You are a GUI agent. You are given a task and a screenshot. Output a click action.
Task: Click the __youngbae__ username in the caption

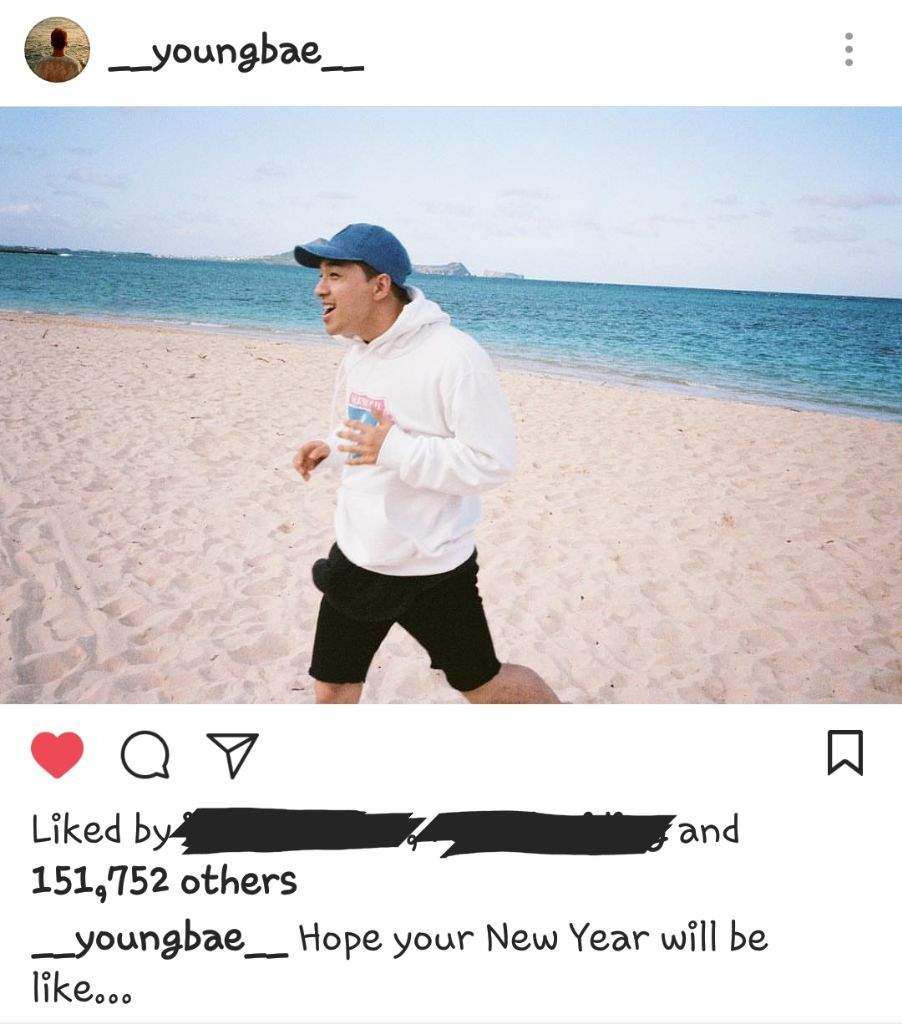click(159, 940)
